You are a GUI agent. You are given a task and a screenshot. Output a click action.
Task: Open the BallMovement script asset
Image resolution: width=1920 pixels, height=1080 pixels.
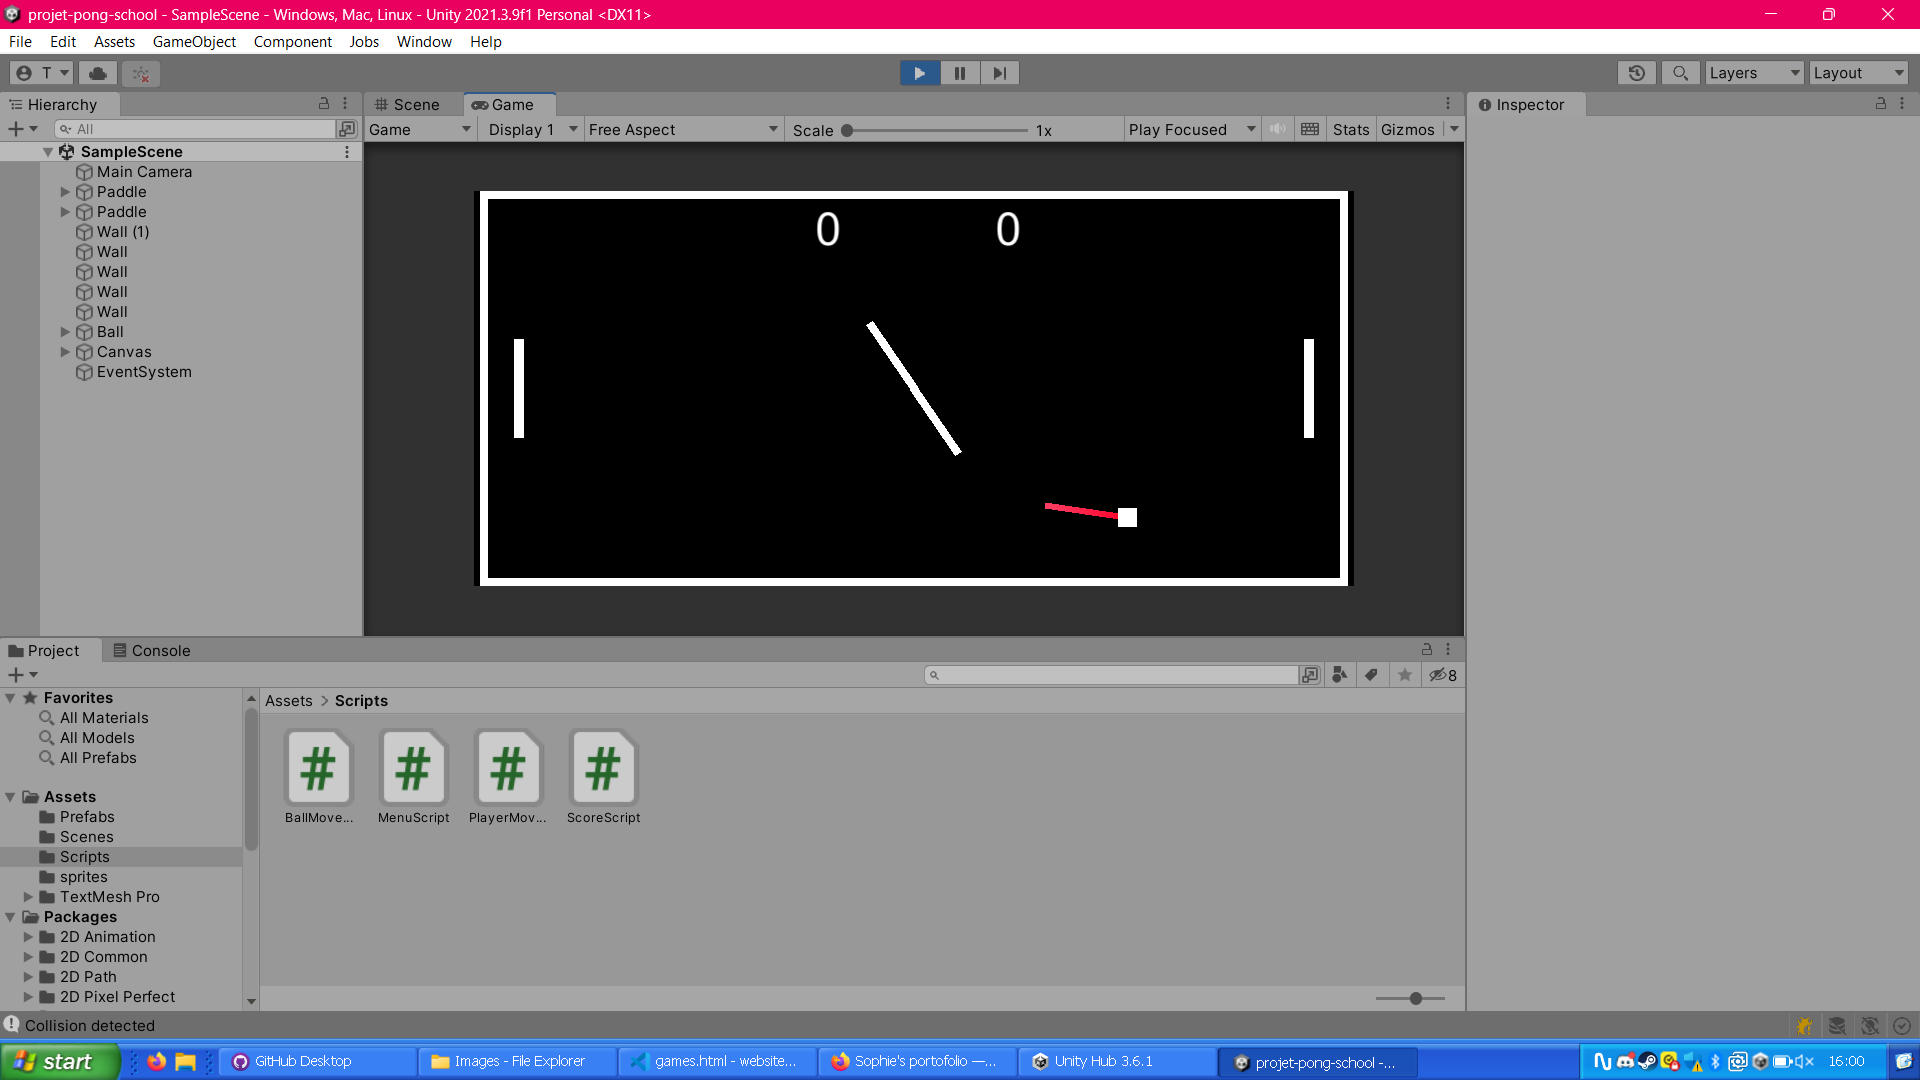[318, 768]
